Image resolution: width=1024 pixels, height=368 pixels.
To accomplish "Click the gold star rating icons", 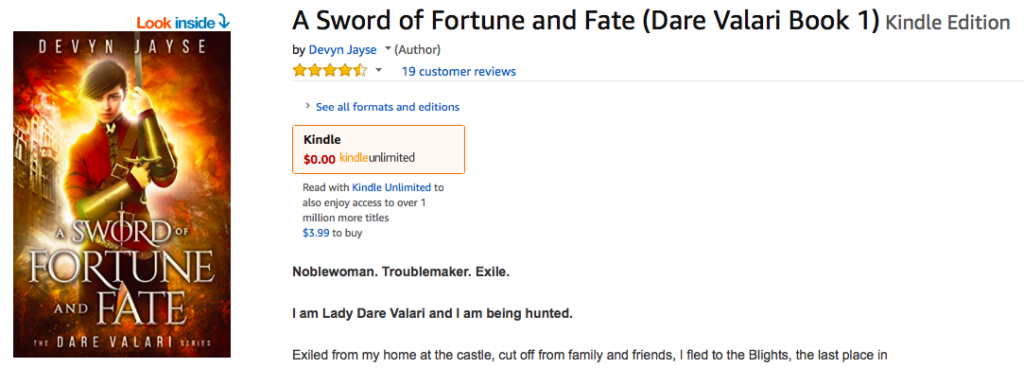I will (x=330, y=70).
